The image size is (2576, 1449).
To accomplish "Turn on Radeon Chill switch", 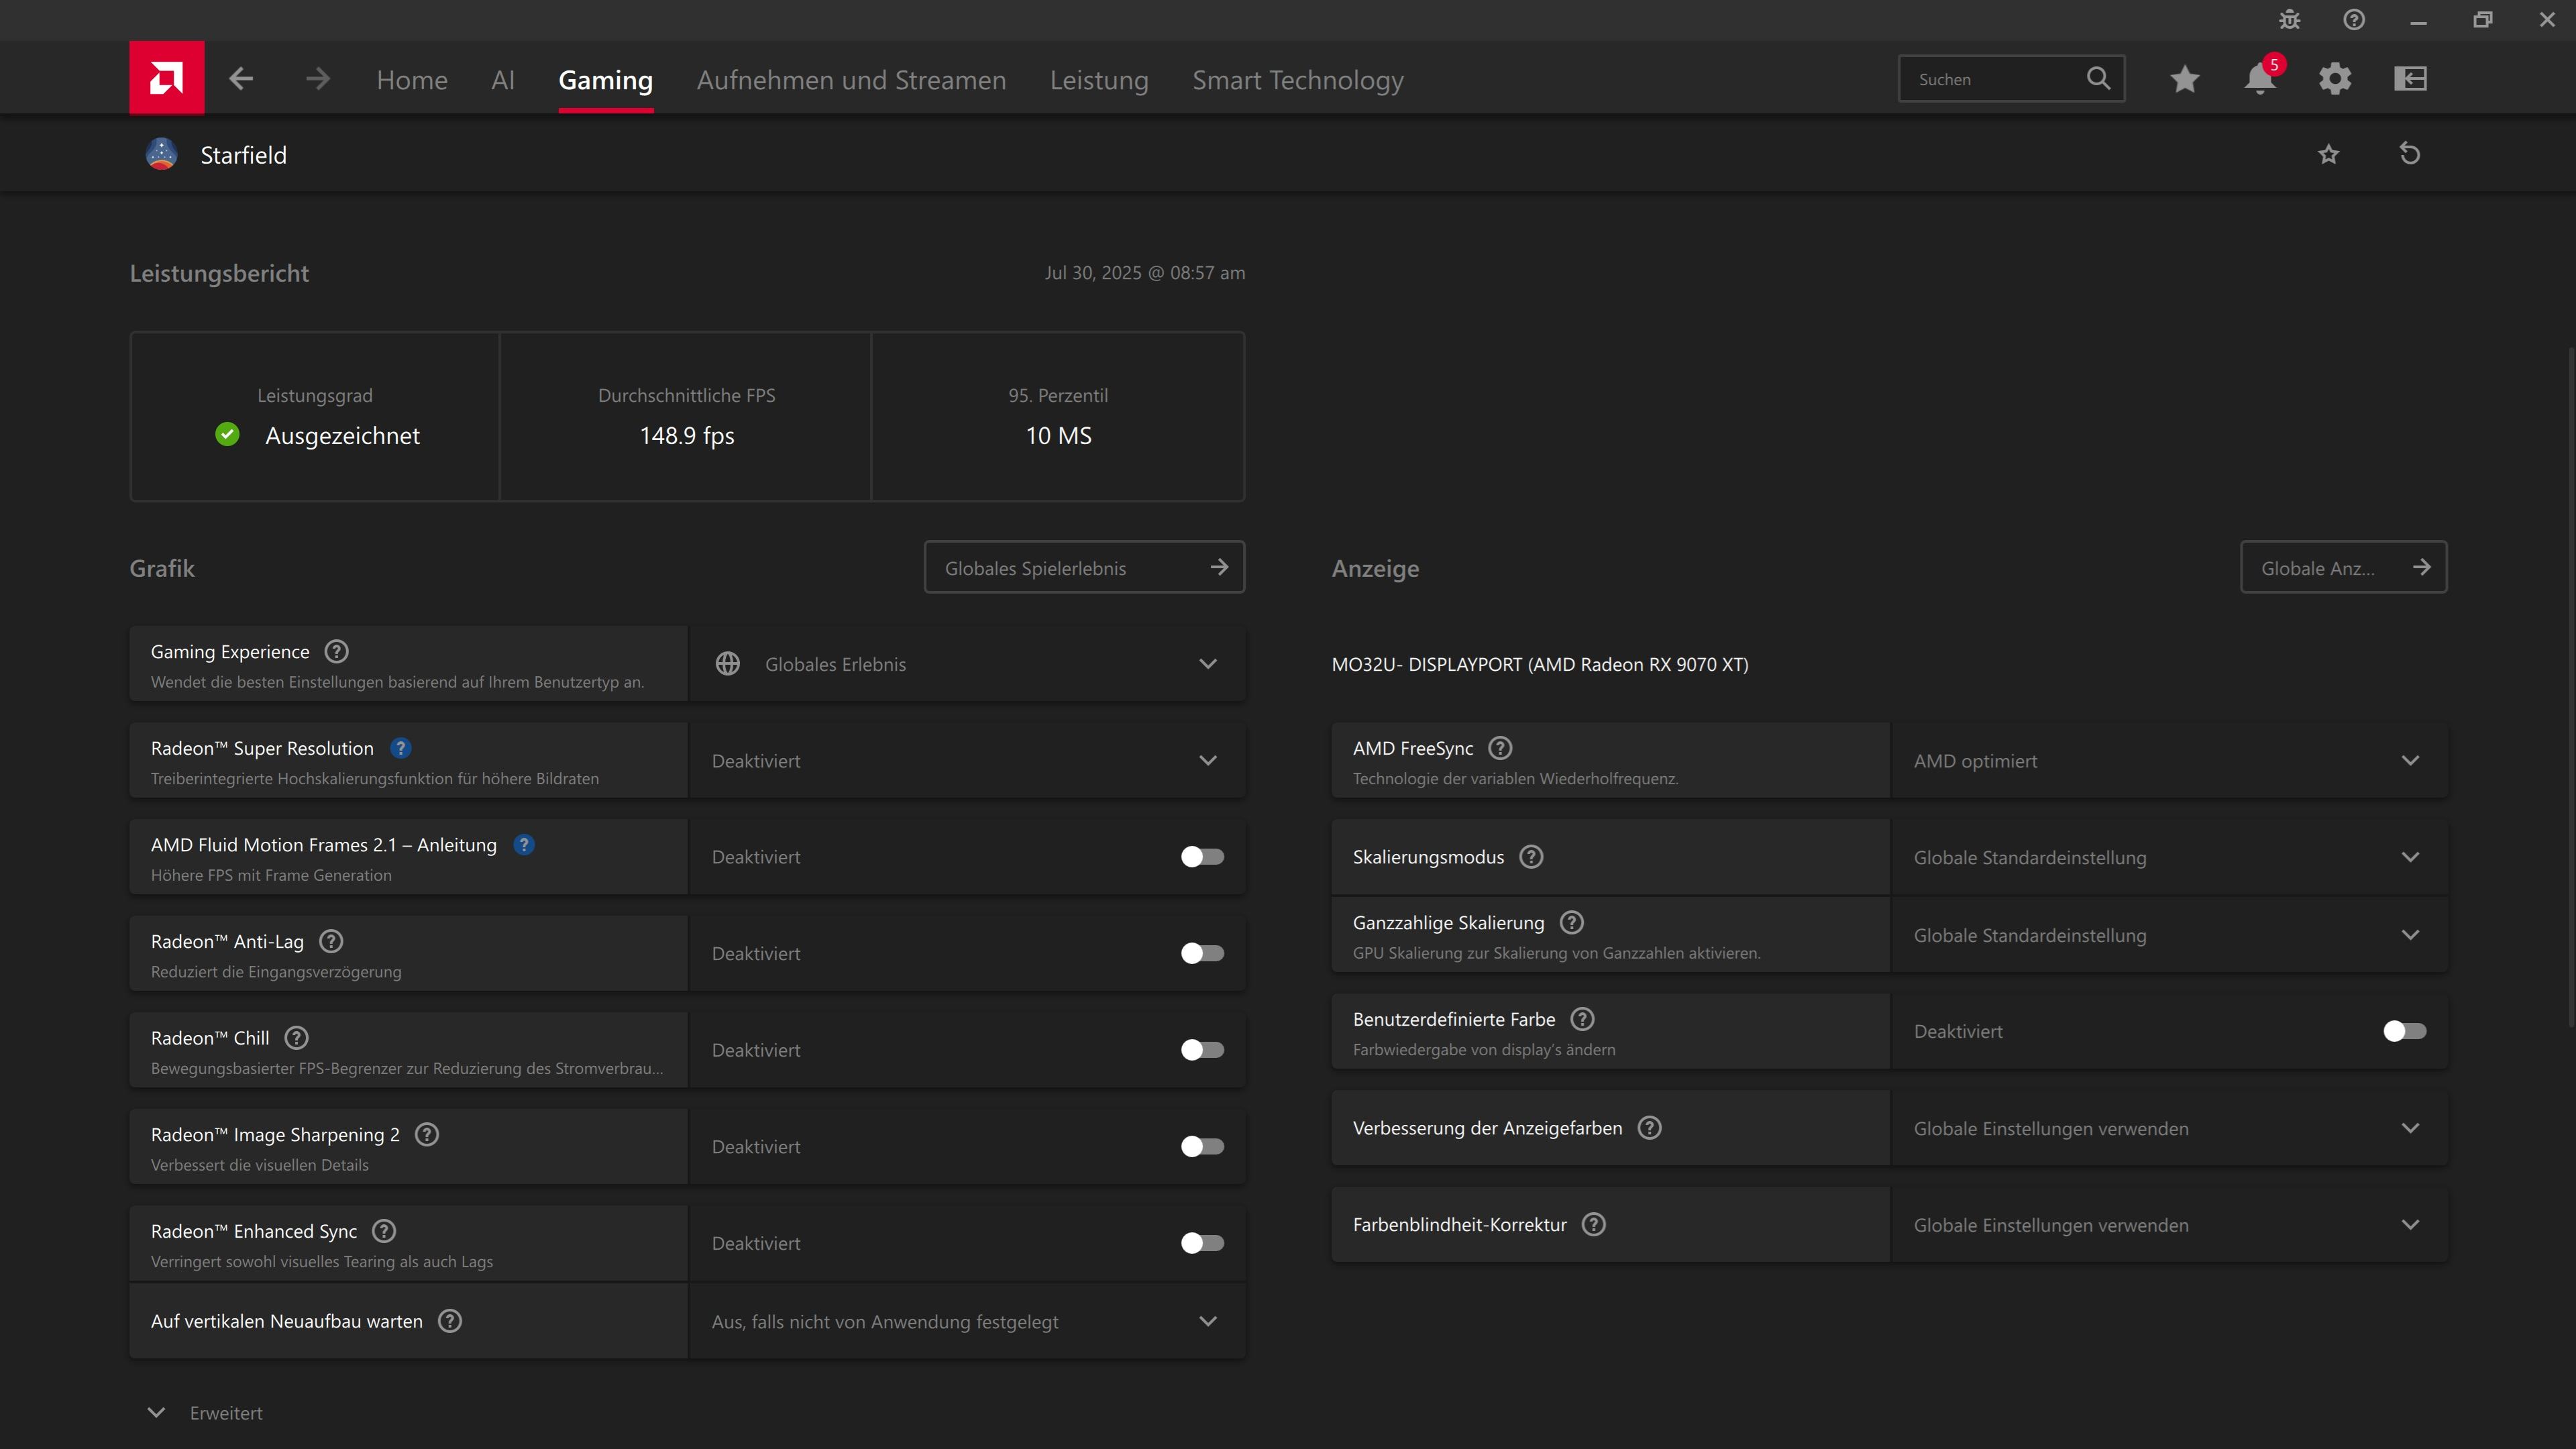I will tap(1201, 1050).
